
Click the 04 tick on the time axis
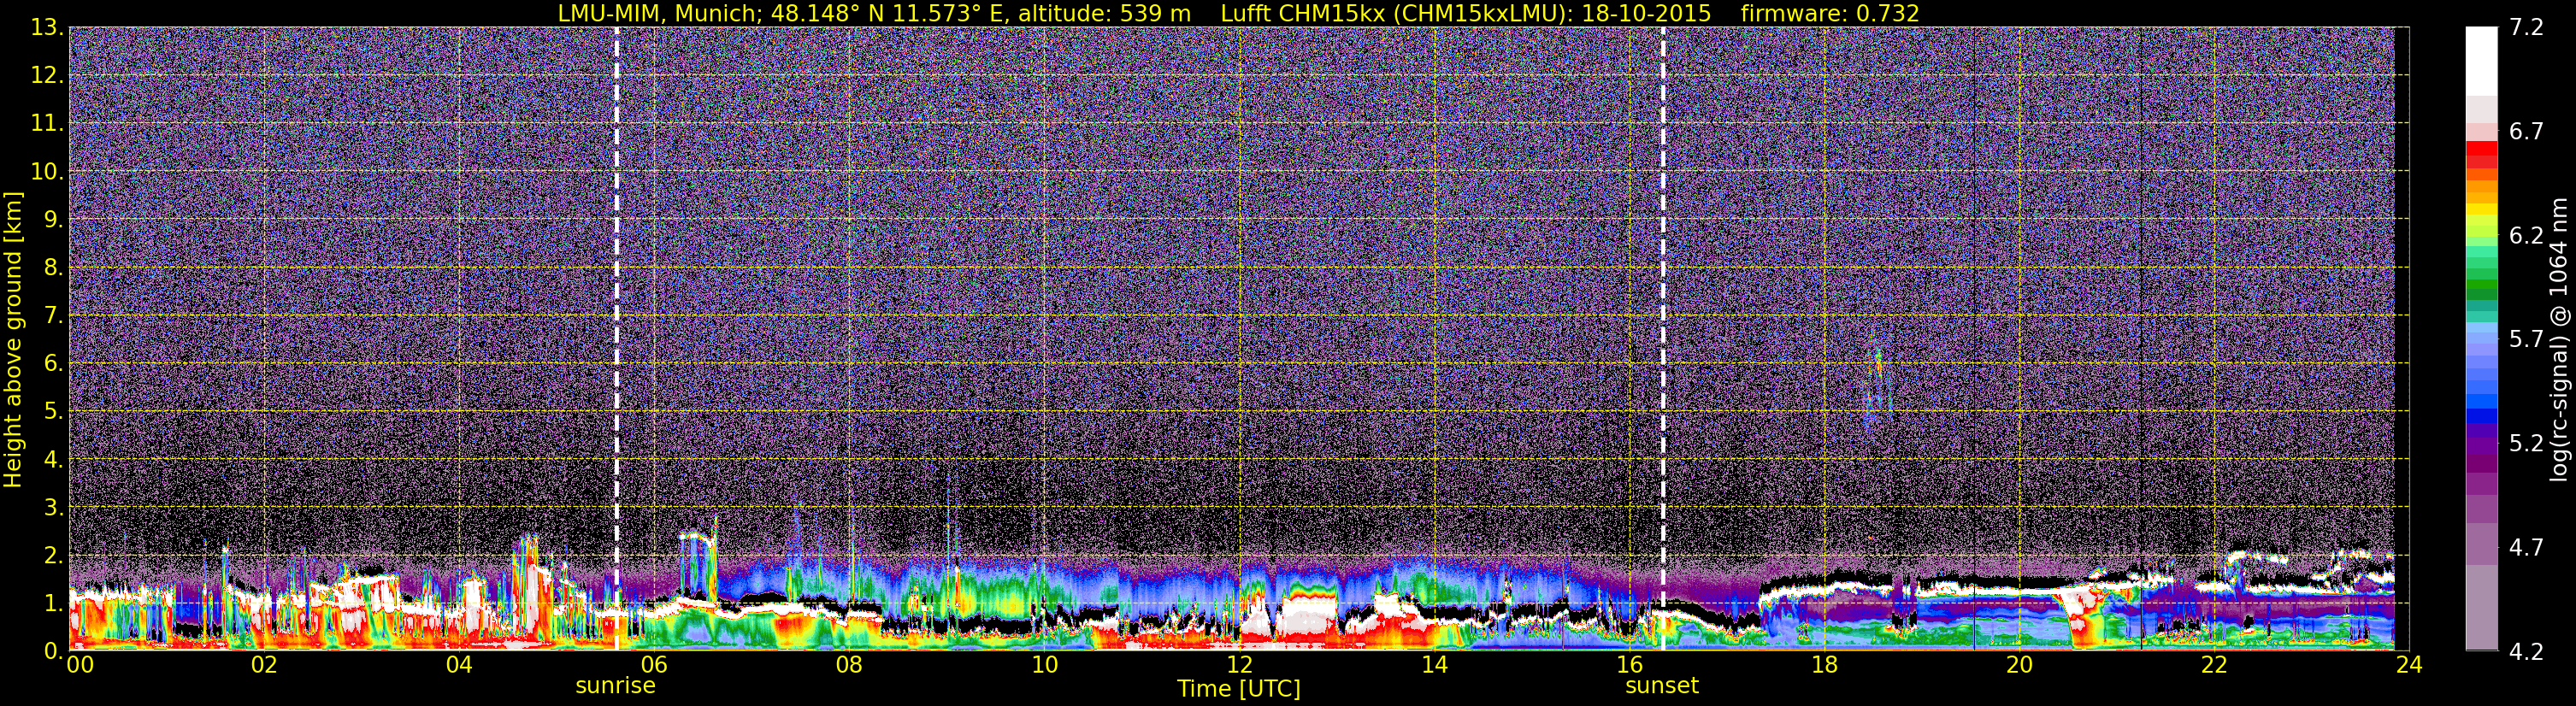pyautogui.click(x=459, y=665)
